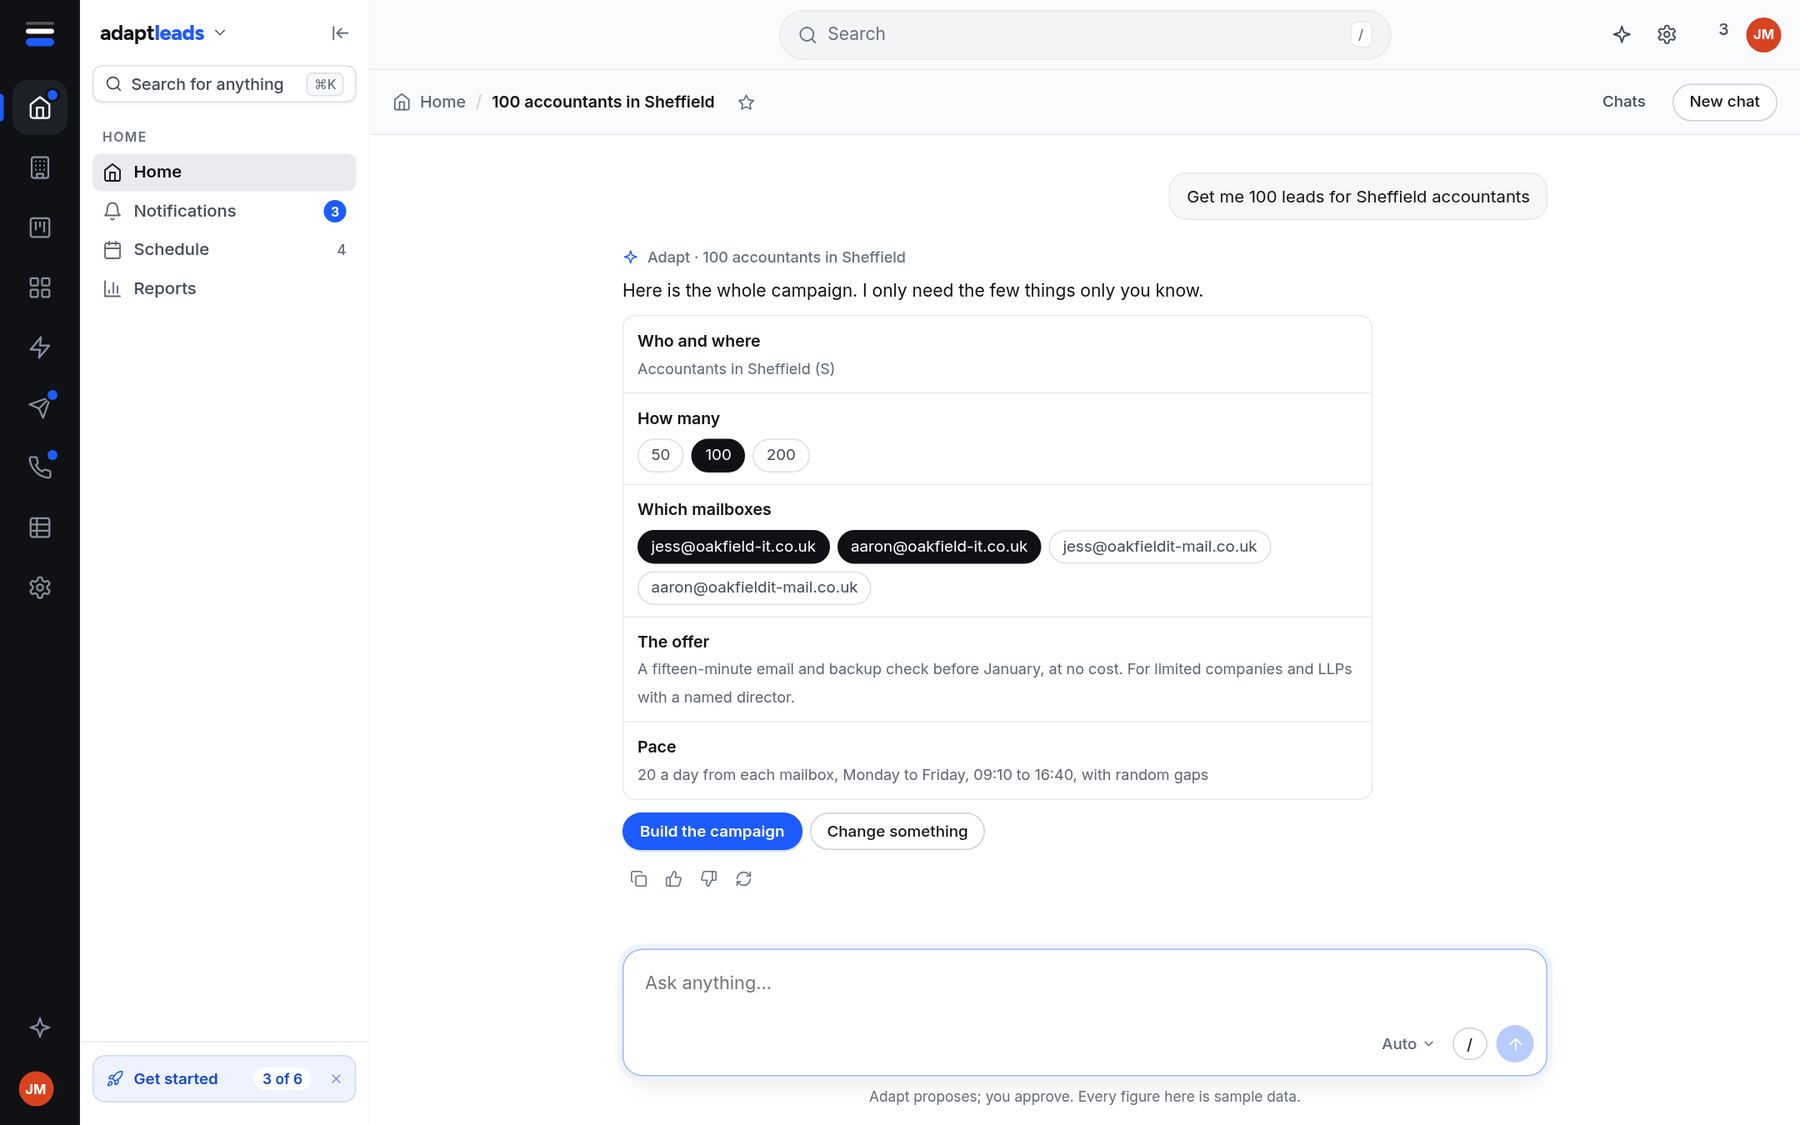1800x1125 pixels.
Task: Open the lightning bolt automation icon
Action: [x=40, y=347]
